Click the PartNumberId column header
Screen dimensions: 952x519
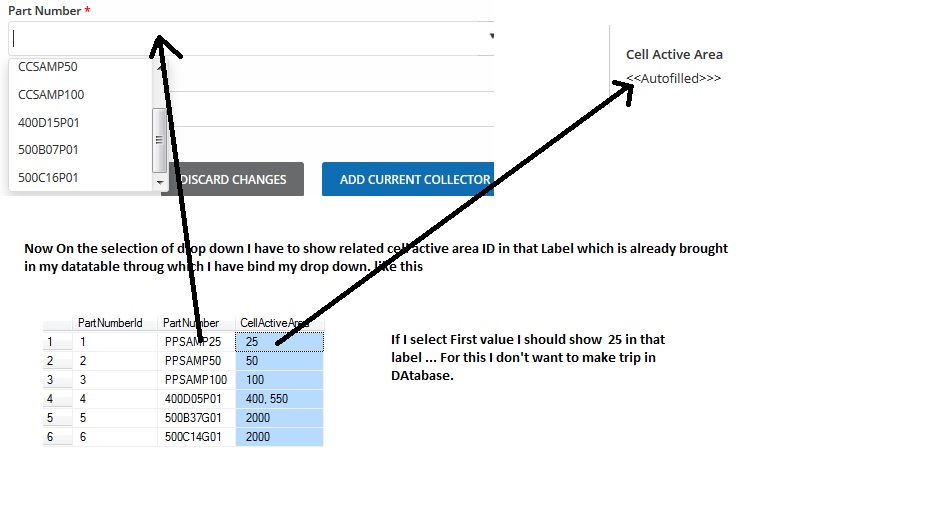point(110,323)
